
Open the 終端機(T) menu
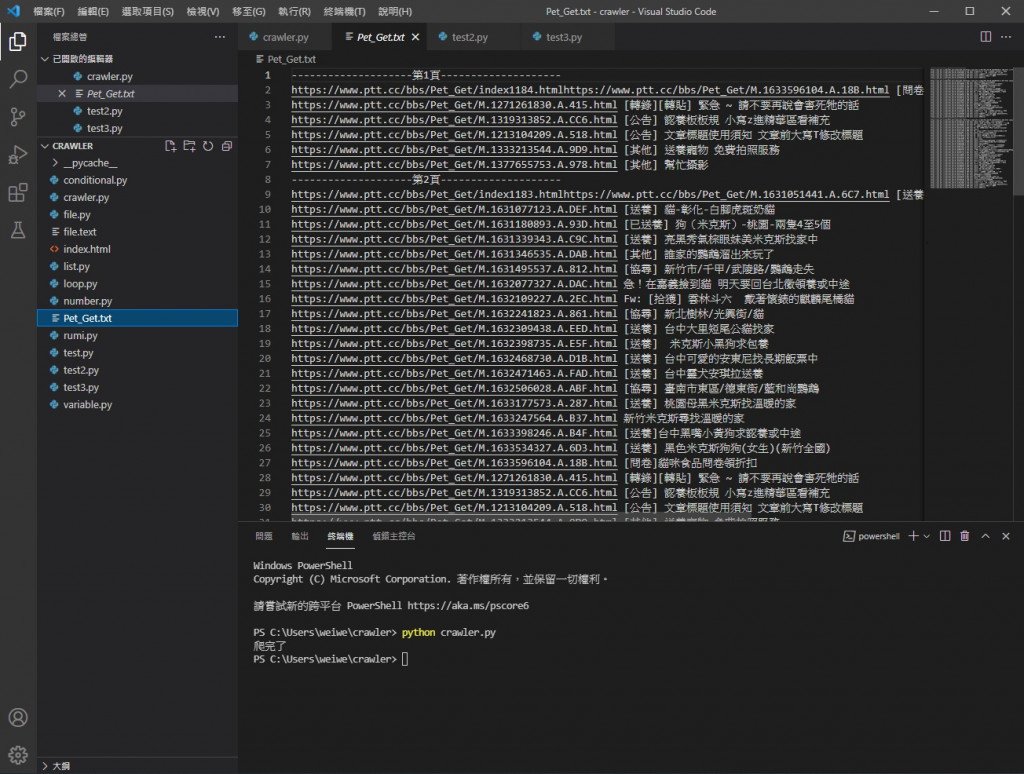tap(345, 11)
